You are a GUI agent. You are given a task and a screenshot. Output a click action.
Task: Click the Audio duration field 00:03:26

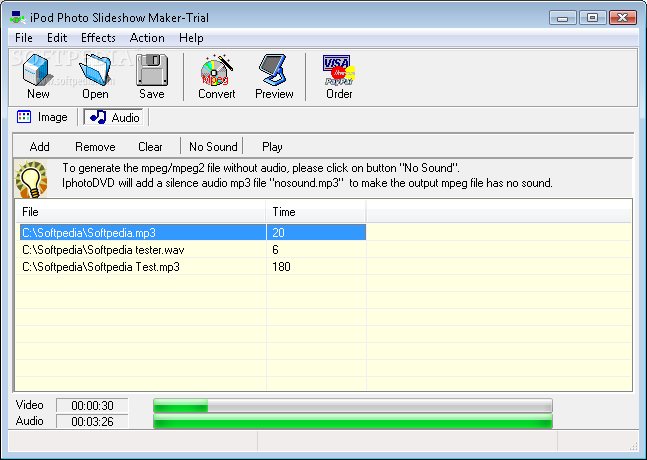point(92,422)
